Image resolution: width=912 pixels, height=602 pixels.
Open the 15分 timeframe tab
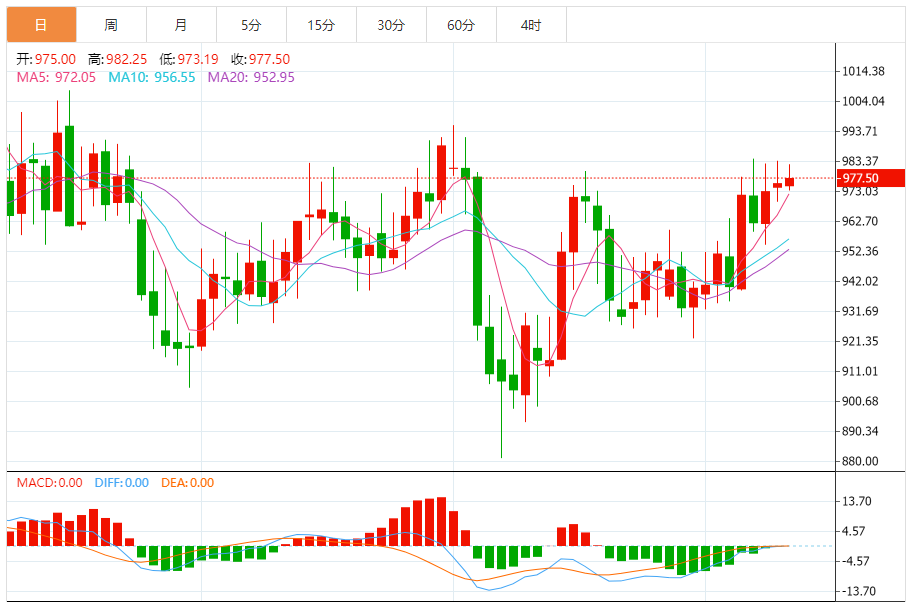point(321,25)
